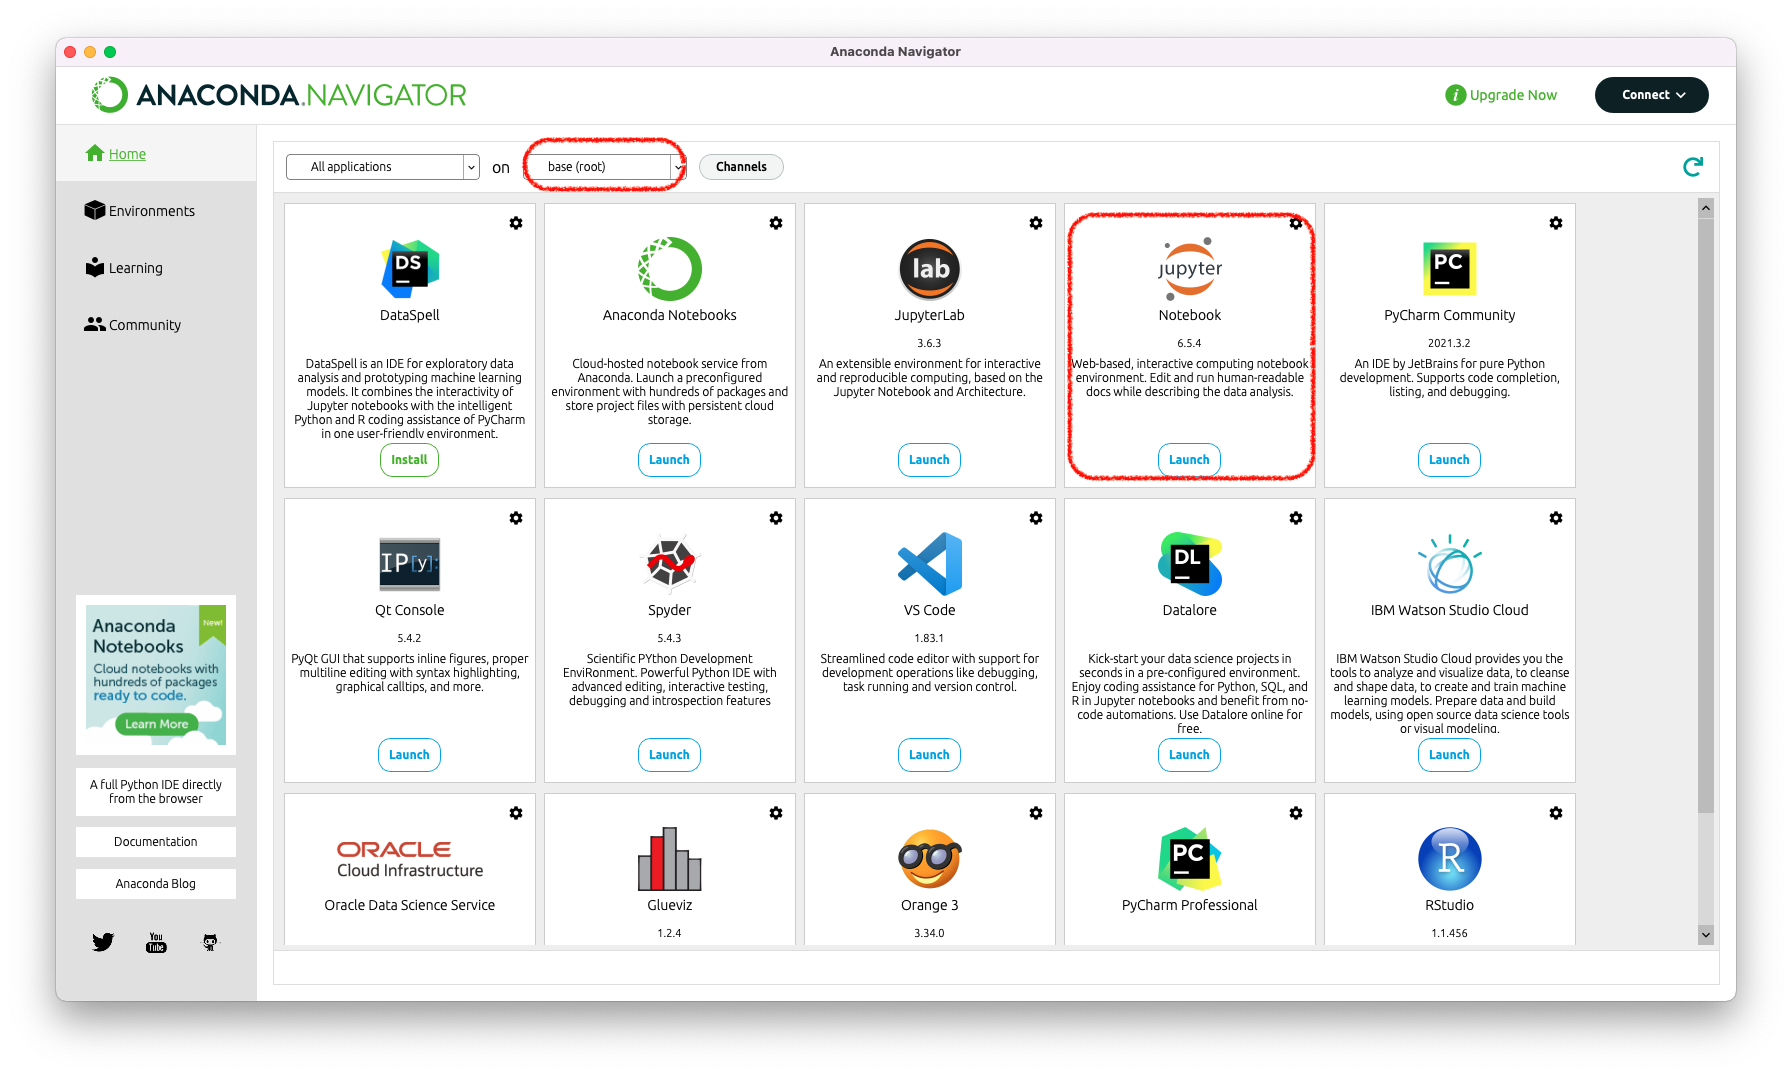Switch to the Learning tab
This screenshot has height=1075, width=1792.
point(124,268)
